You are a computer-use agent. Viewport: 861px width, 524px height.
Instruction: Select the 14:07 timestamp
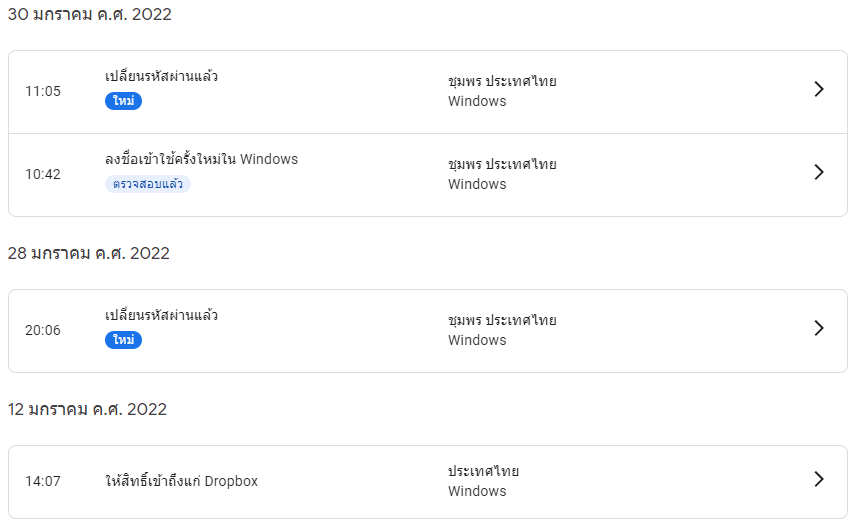tap(43, 481)
